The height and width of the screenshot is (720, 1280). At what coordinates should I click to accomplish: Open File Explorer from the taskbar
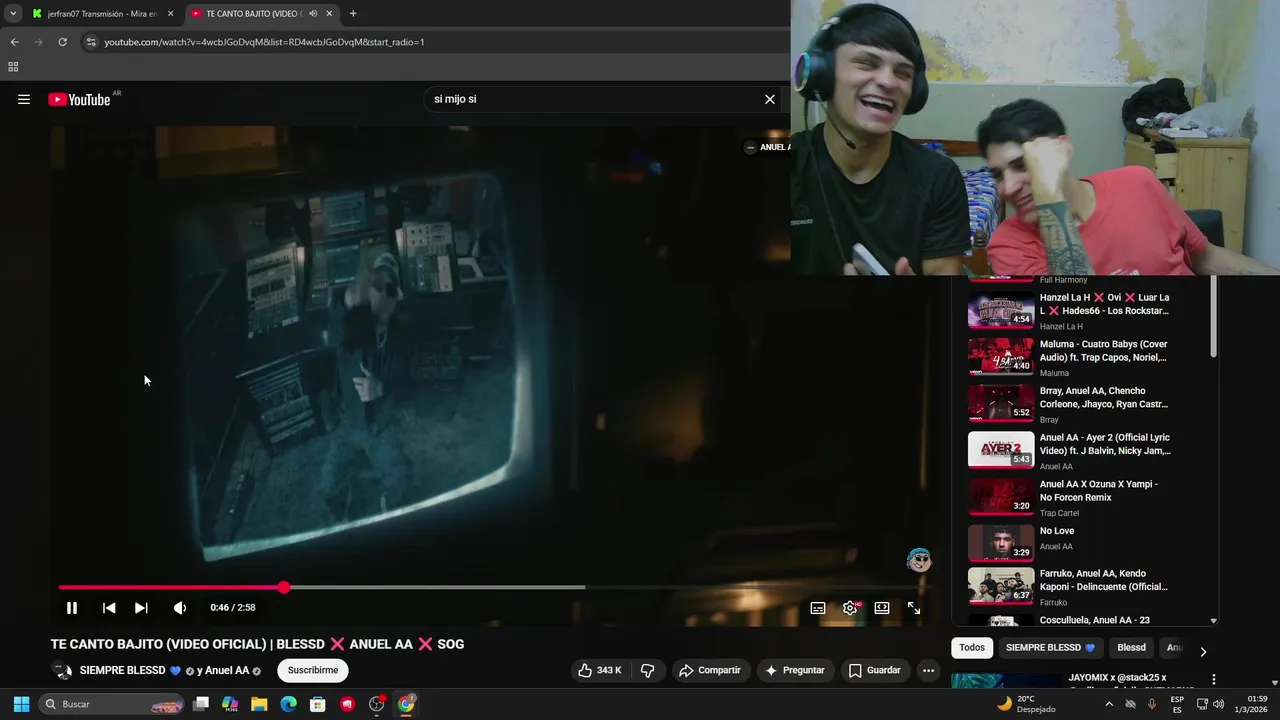point(259,704)
